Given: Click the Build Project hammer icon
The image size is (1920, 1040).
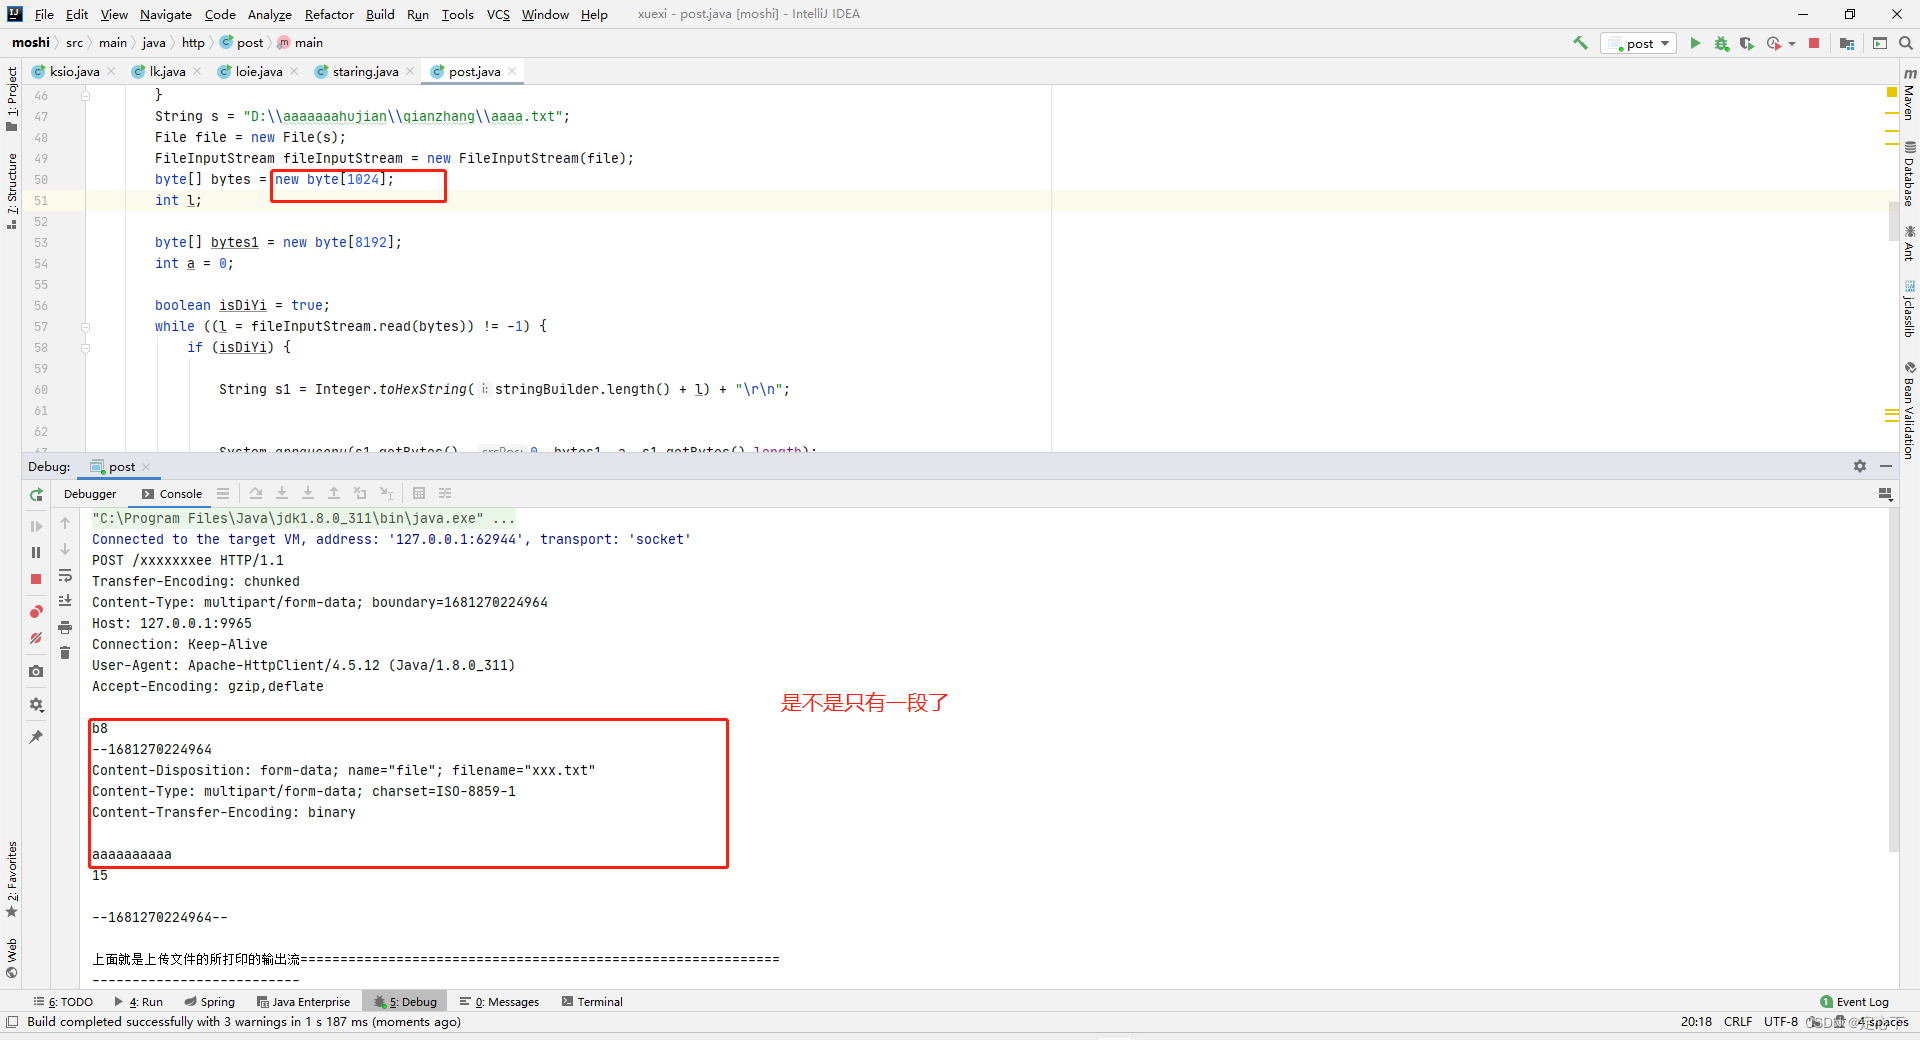Looking at the screenshot, I should click(x=1580, y=43).
